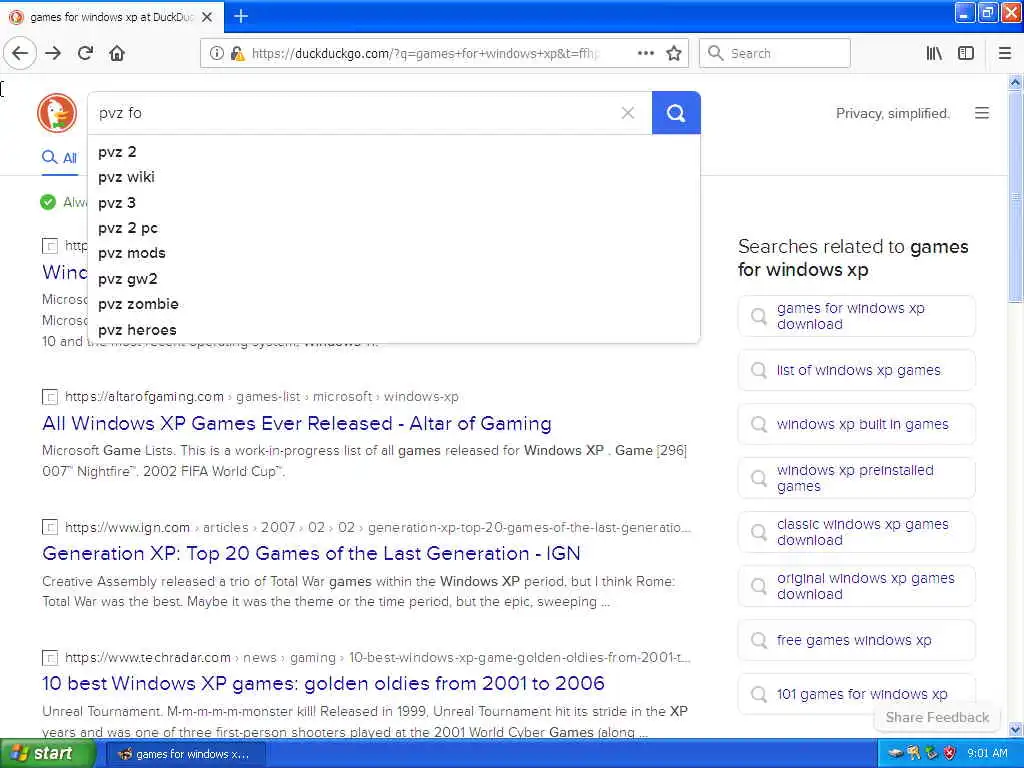
Task: Submit search with blue magnifier button
Action: [676, 113]
